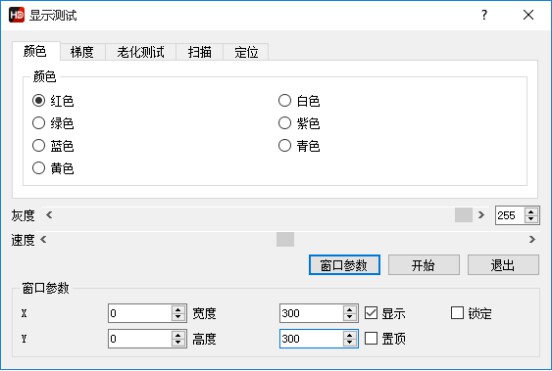The image size is (552, 371).
Task: Click left arrow of 速度 scrollbar
Action: tap(43, 239)
